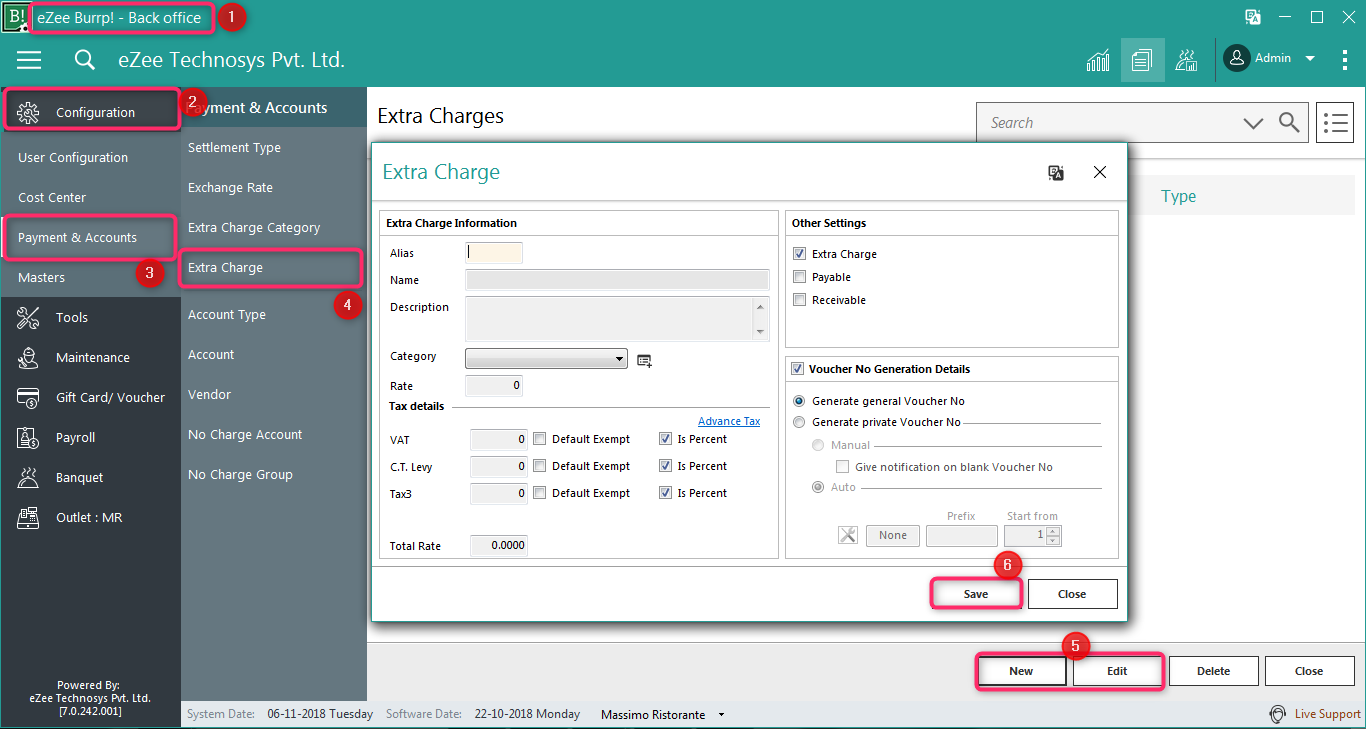Open Settlement Type submenu item

point(234,148)
